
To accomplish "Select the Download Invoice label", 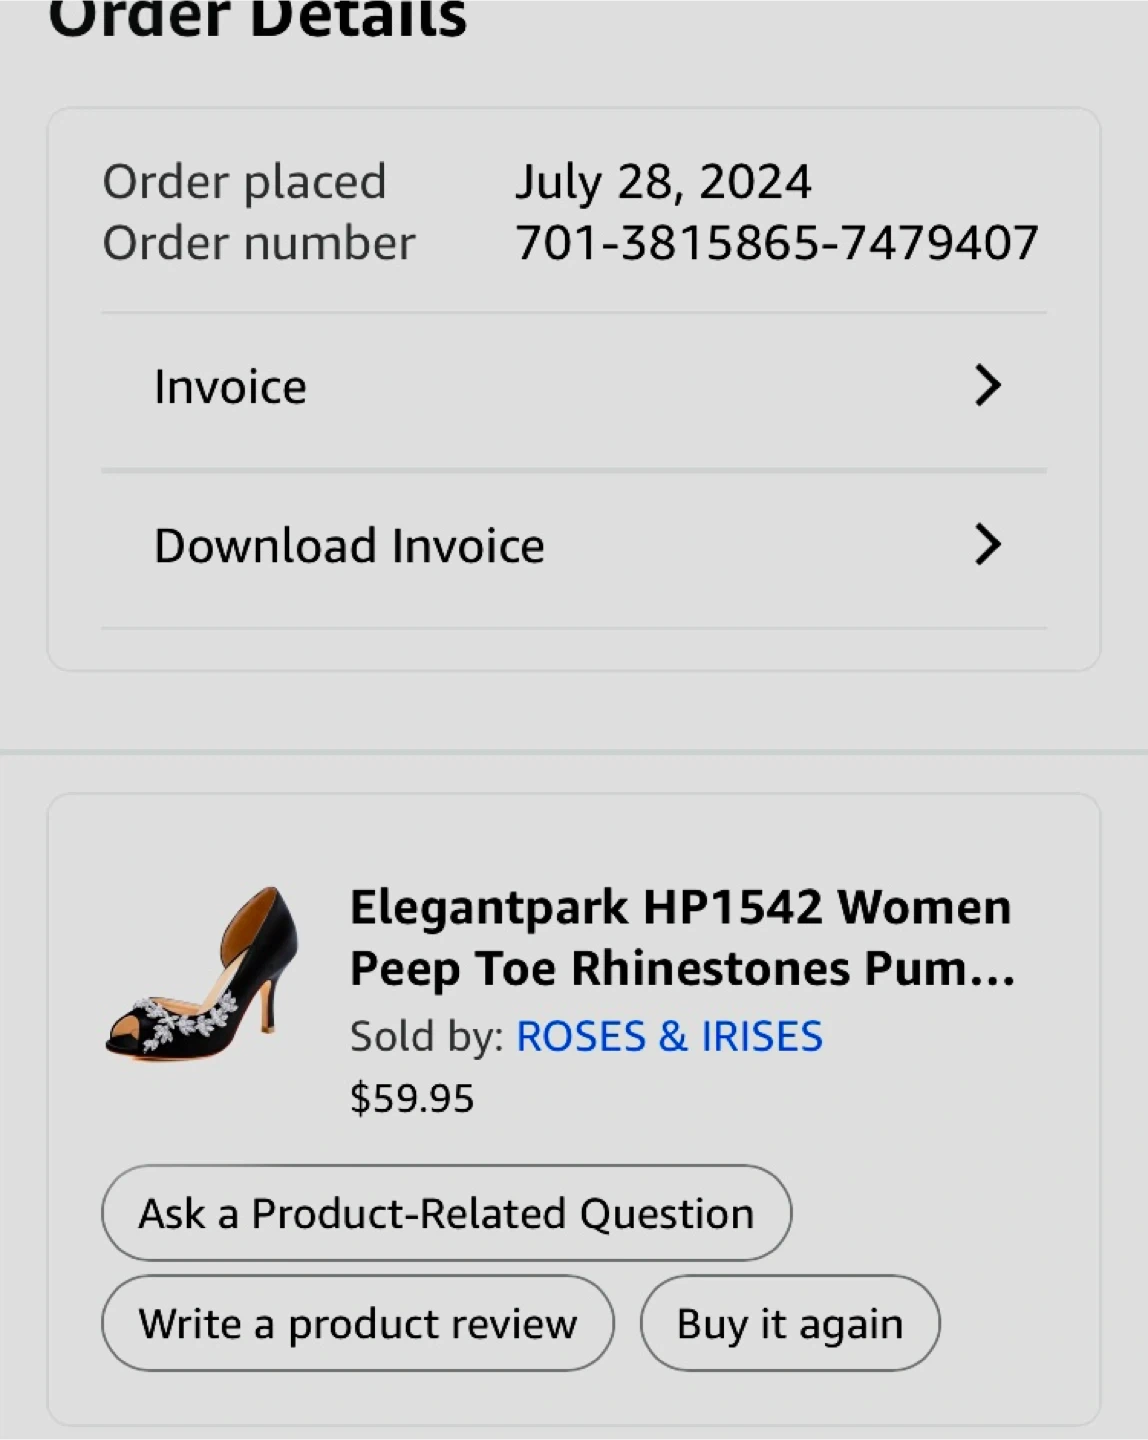I will point(349,546).
